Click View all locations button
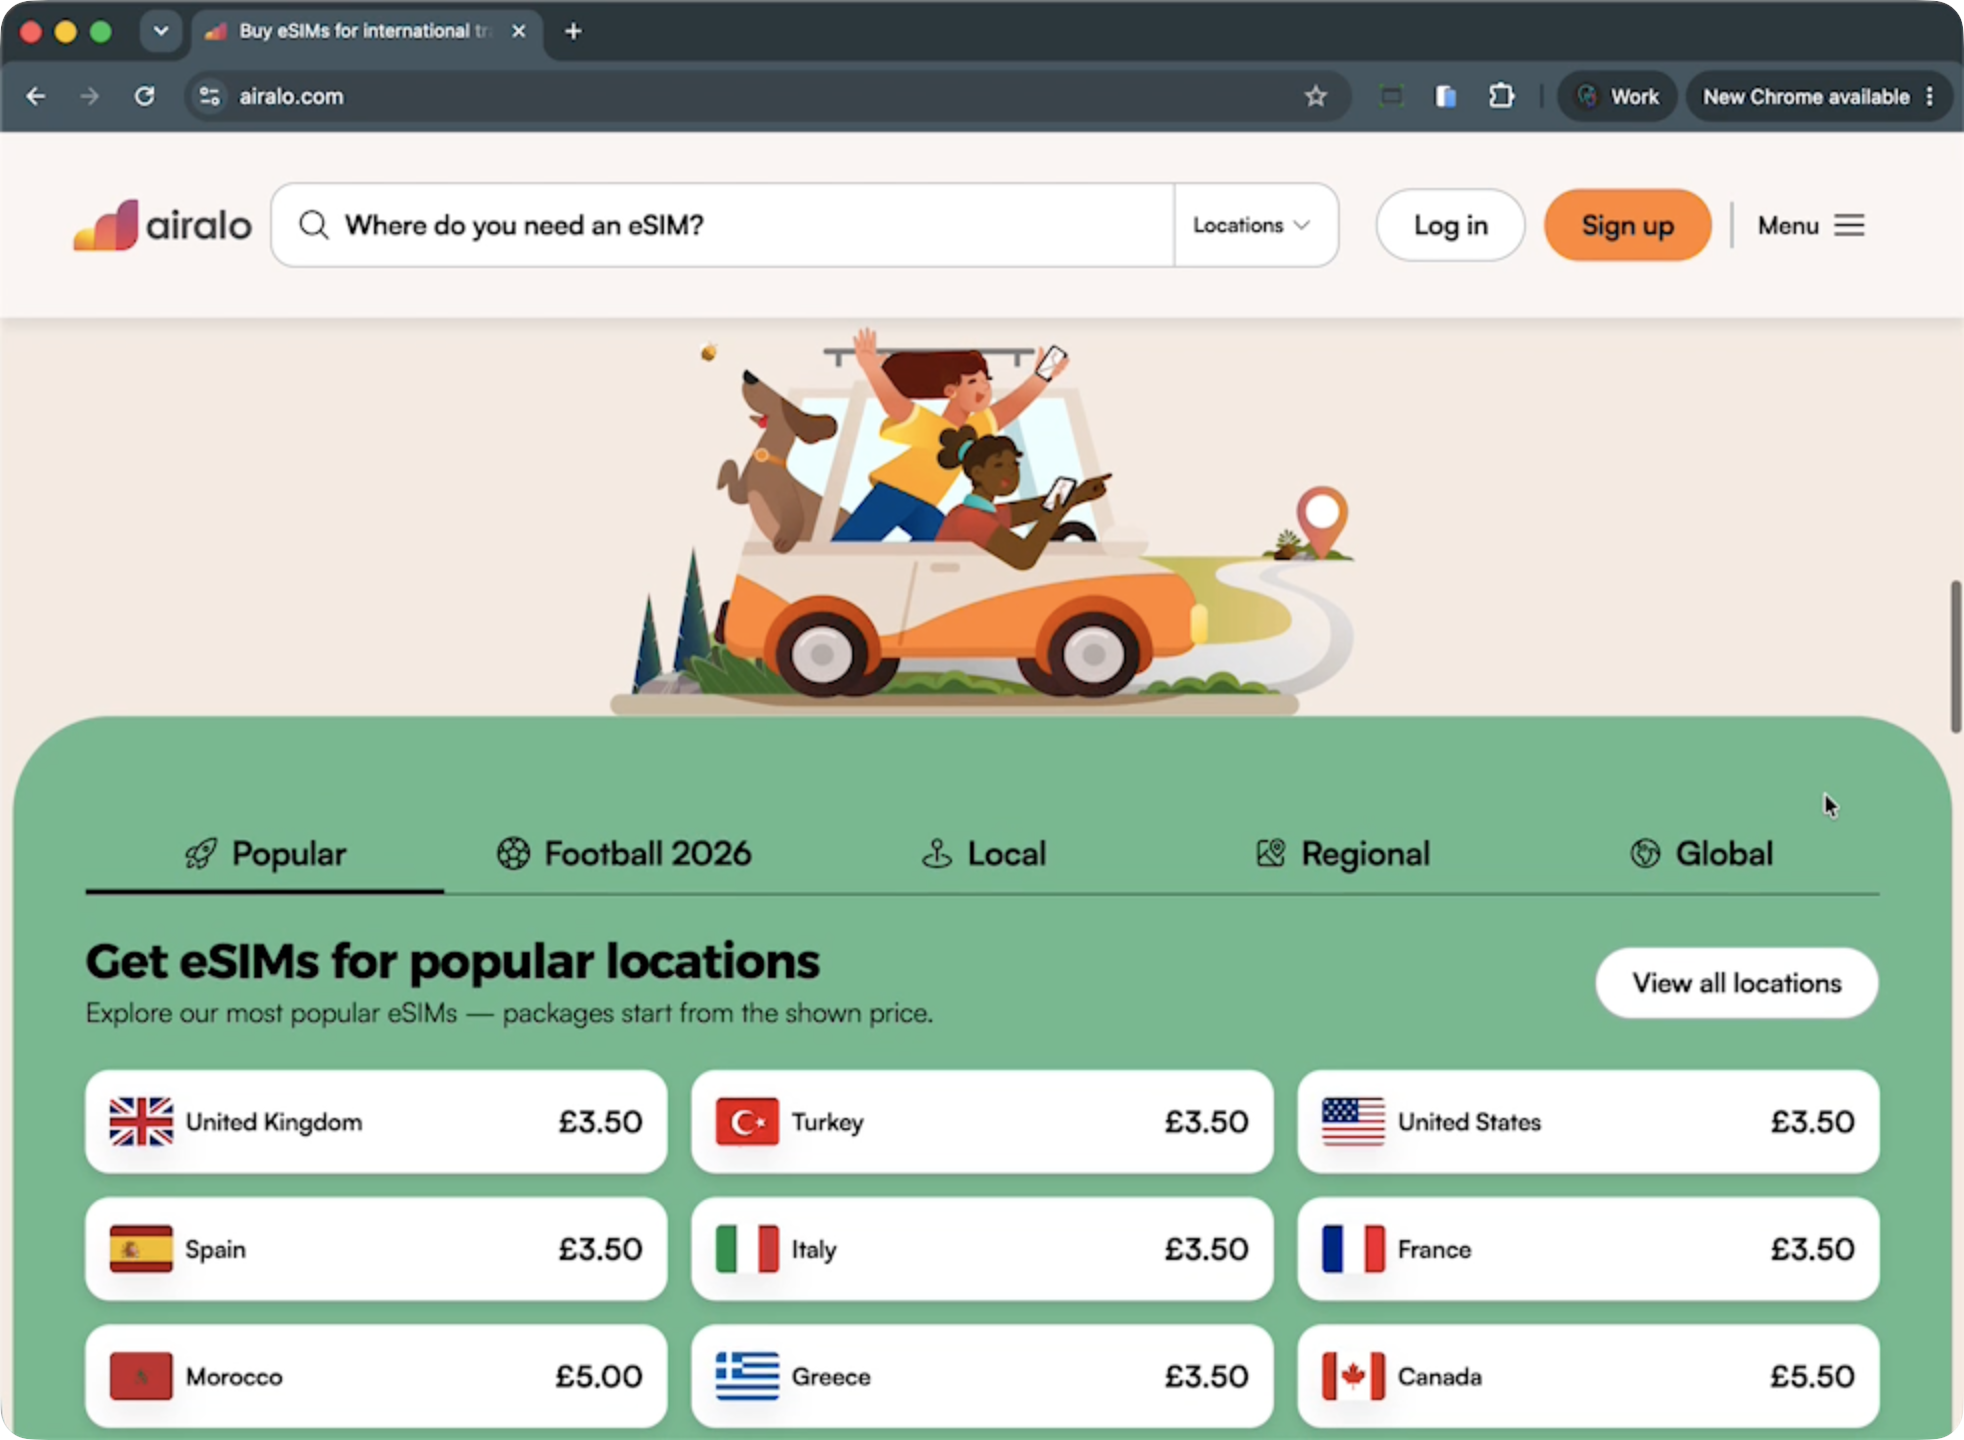 [x=1736, y=983]
